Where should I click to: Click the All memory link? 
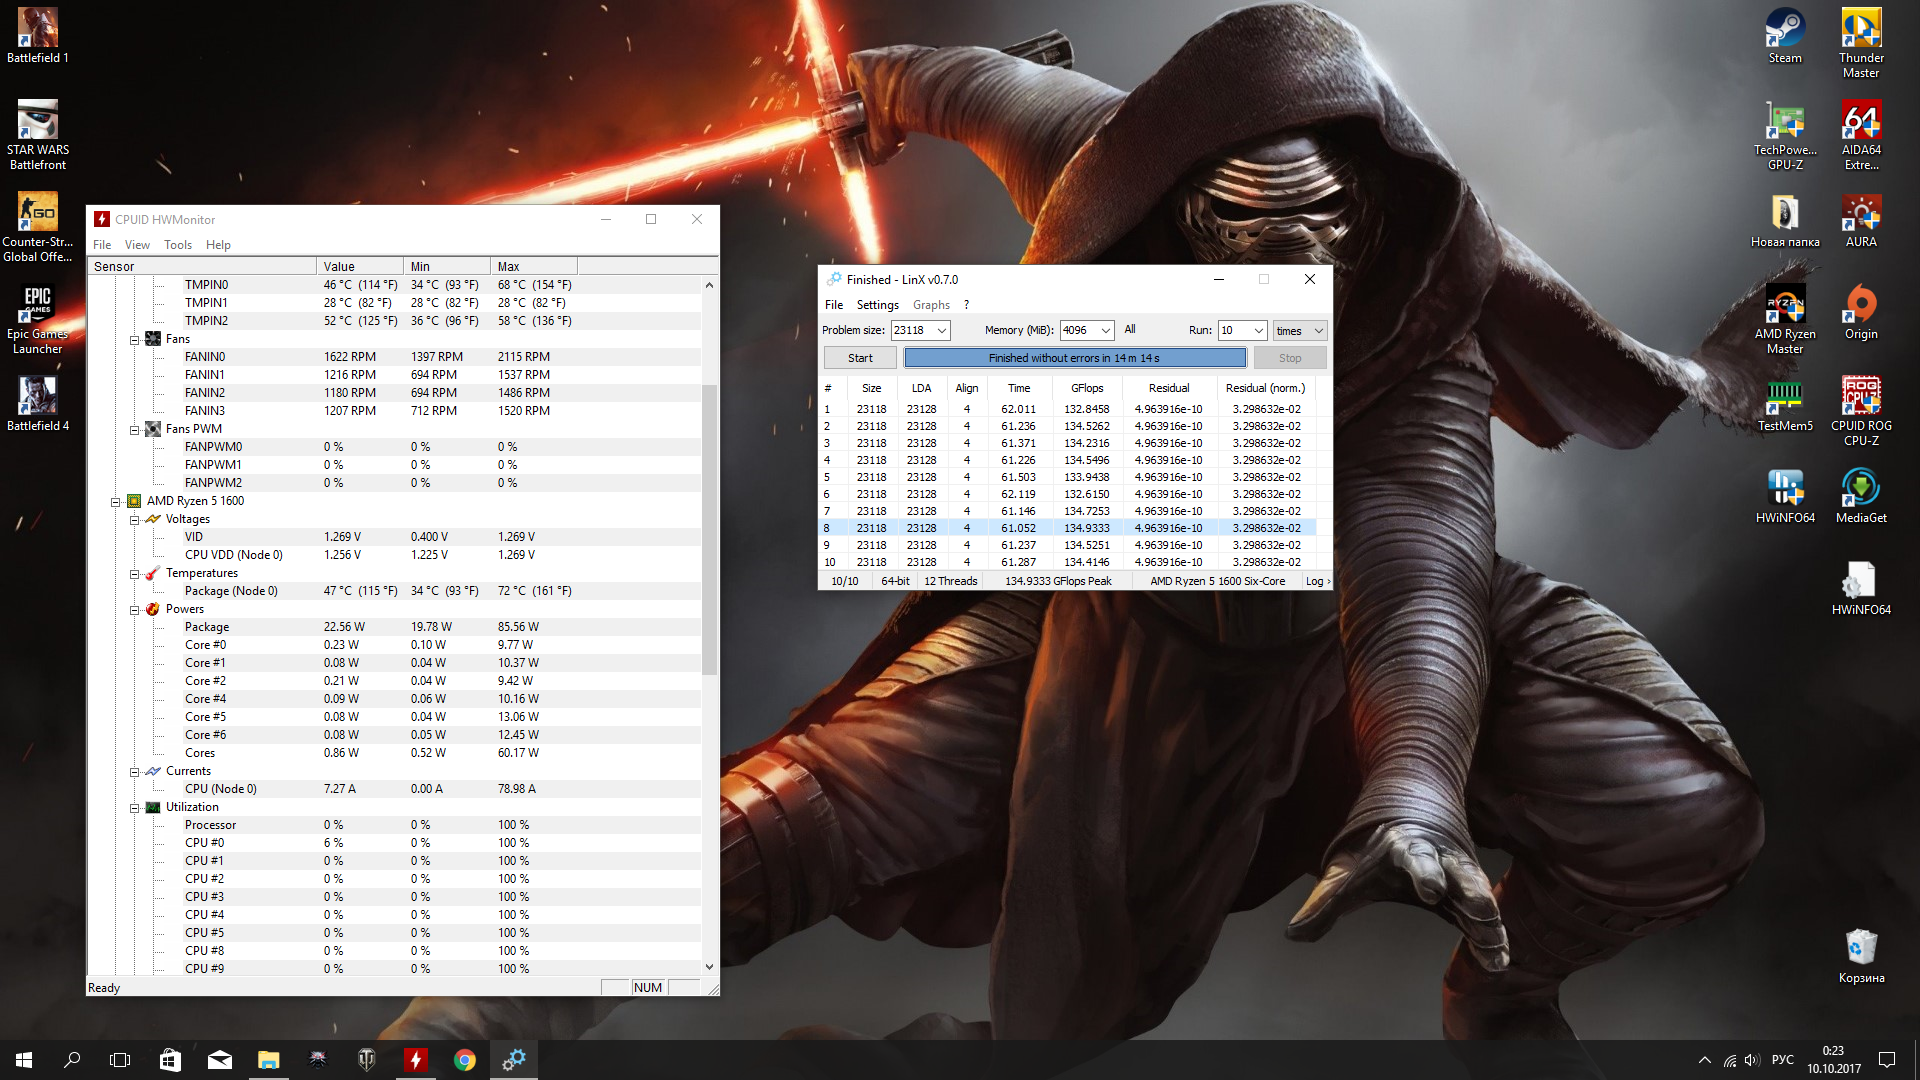pyautogui.click(x=1130, y=330)
